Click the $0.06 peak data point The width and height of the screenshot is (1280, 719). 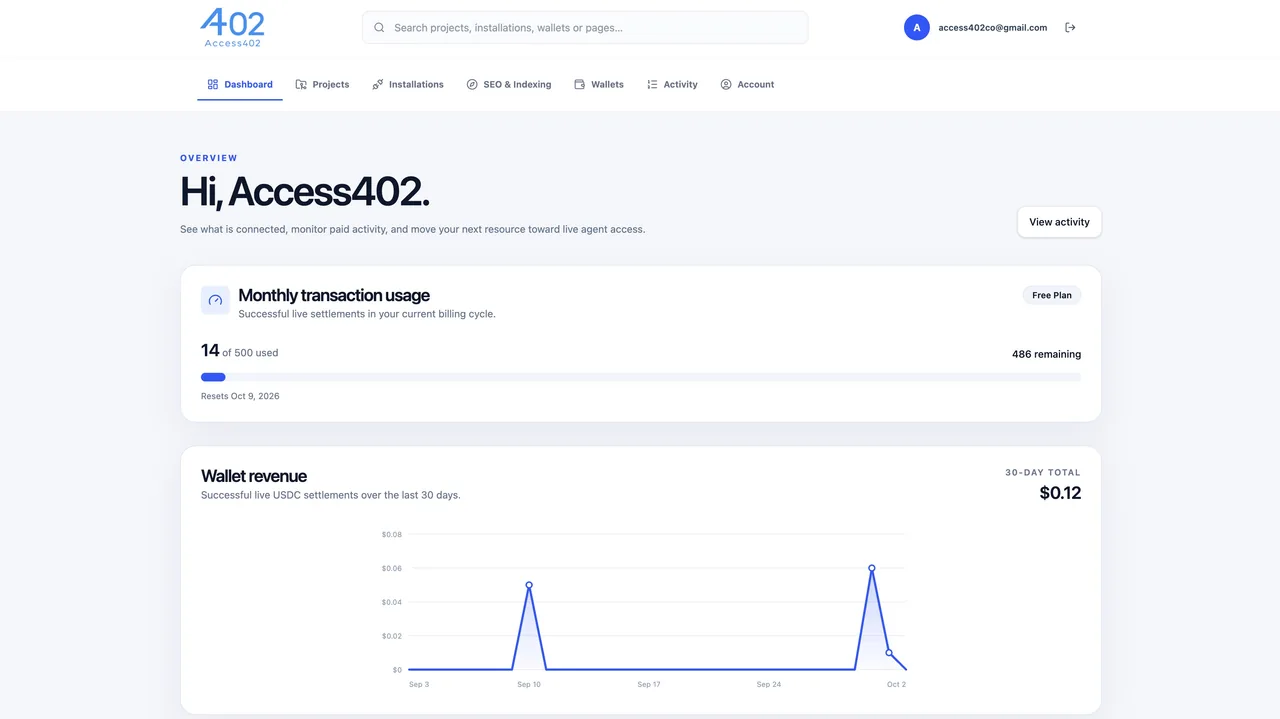tap(872, 568)
